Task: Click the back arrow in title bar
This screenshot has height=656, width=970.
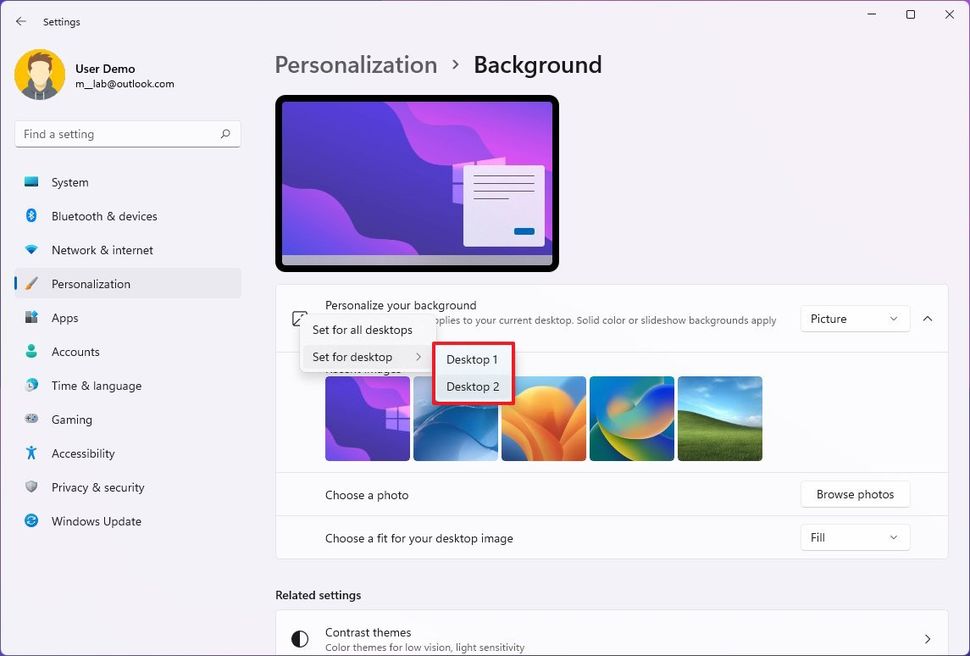Action: [21, 21]
